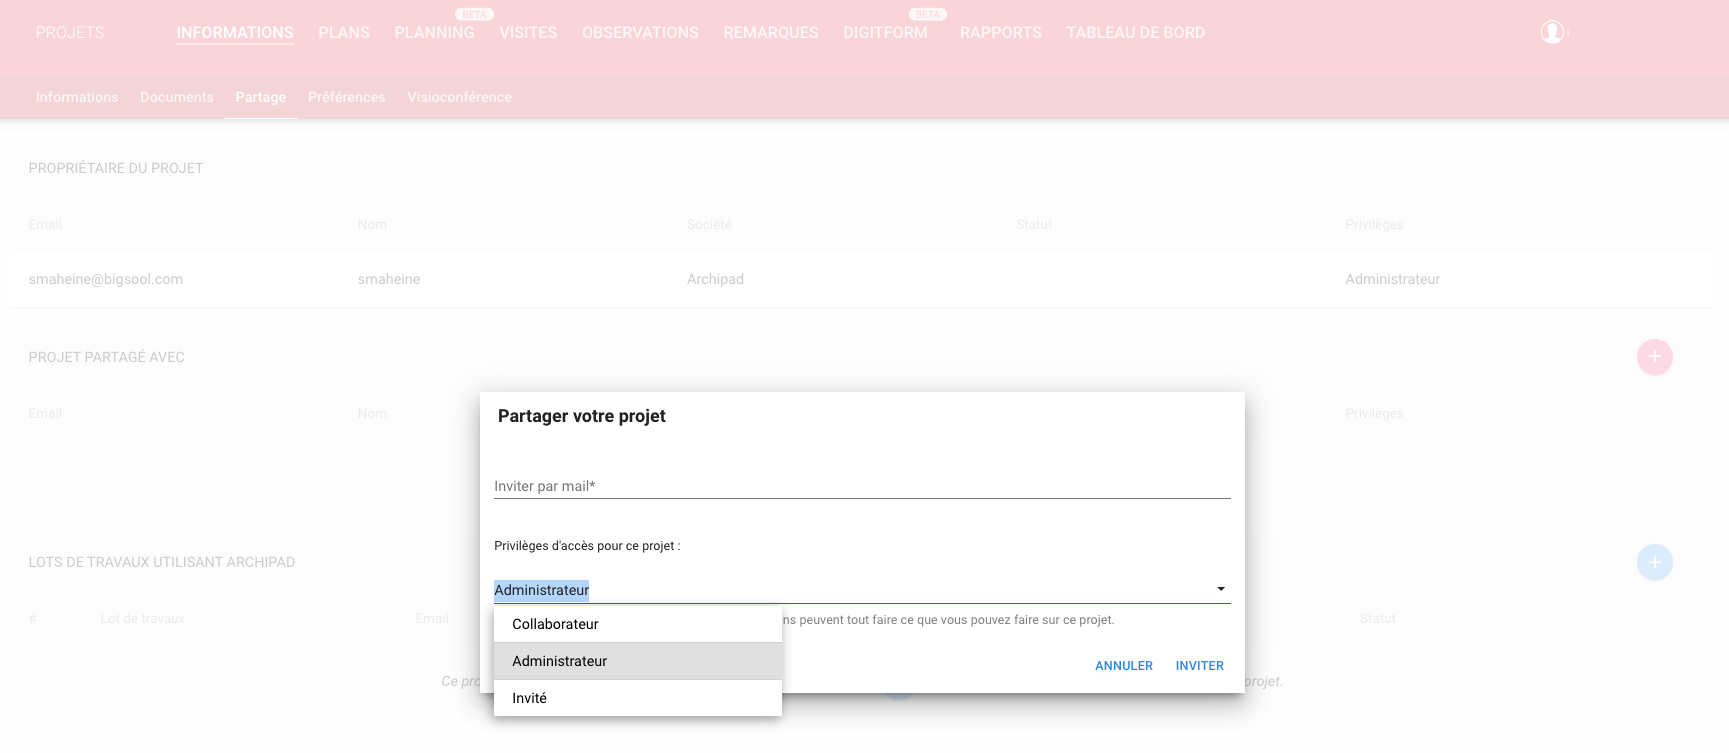Image resolution: width=1729 pixels, height=753 pixels.
Task: Navigate to OBSERVATIONS
Action: (640, 33)
